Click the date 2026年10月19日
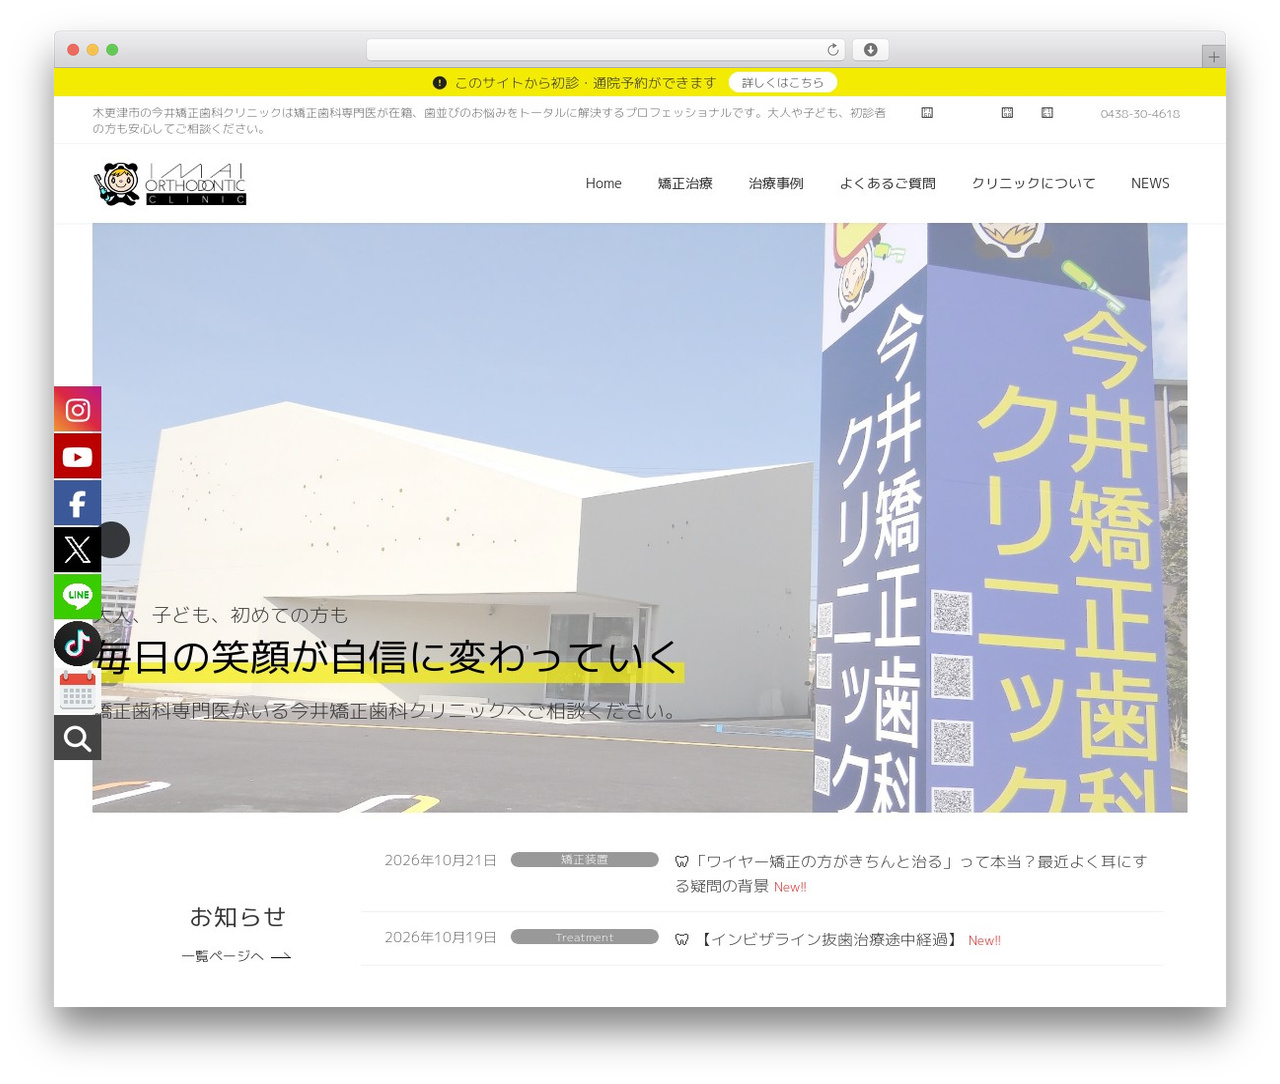 point(440,937)
